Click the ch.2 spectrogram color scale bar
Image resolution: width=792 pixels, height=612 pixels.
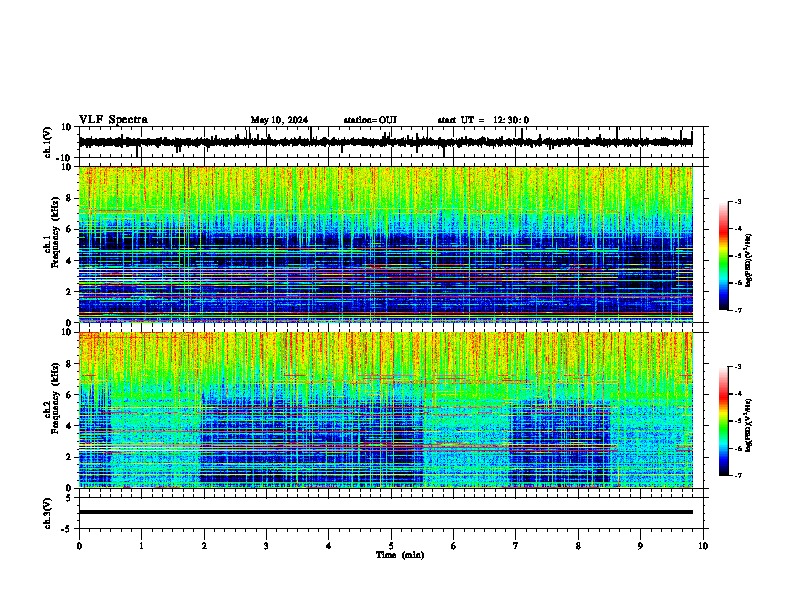tap(723, 421)
